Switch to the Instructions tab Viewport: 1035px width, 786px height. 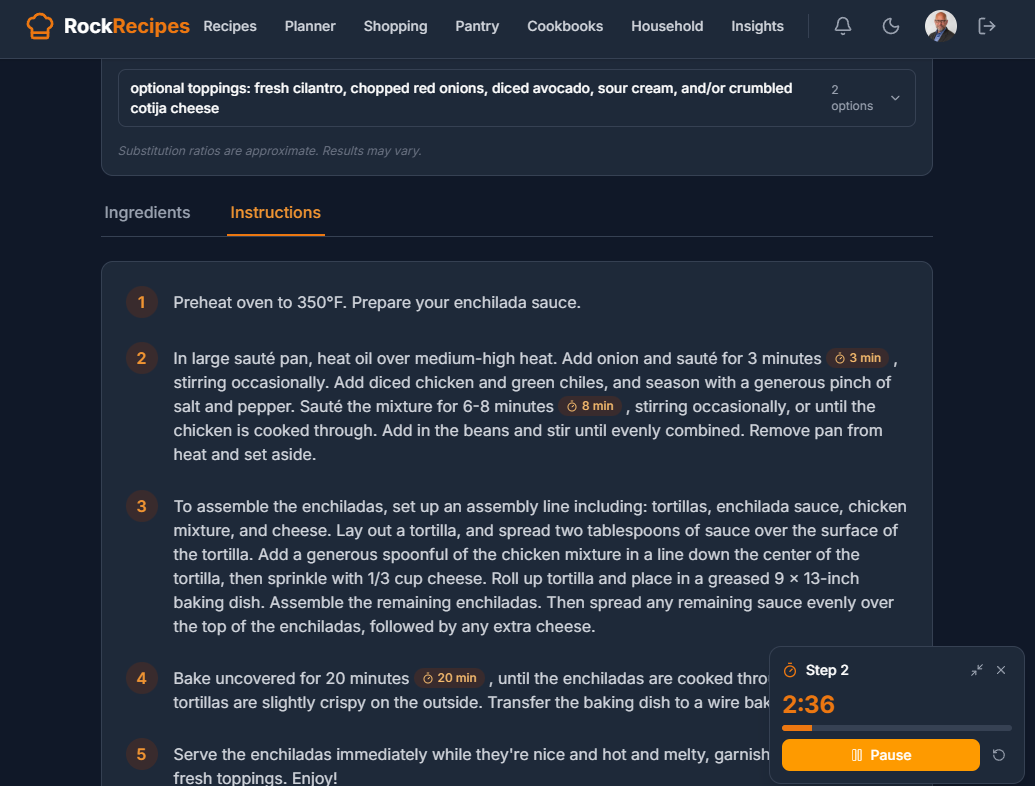[x=275, y=212]
